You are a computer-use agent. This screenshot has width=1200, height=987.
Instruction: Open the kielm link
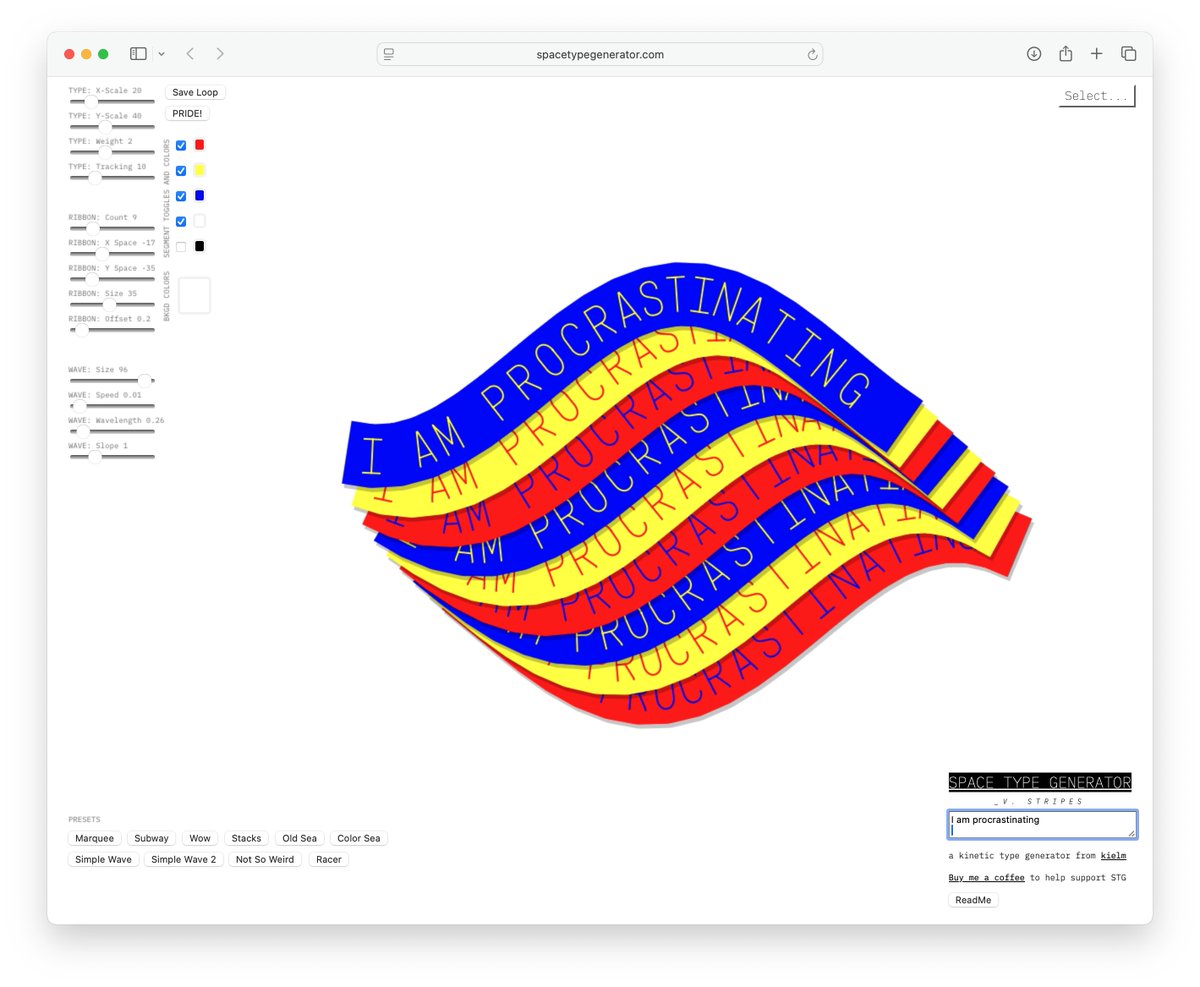coord(1113,856)
